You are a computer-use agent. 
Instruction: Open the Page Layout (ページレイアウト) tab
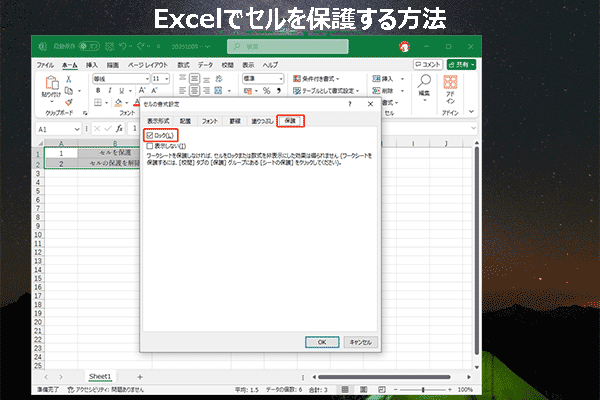(x=148, y=65)
